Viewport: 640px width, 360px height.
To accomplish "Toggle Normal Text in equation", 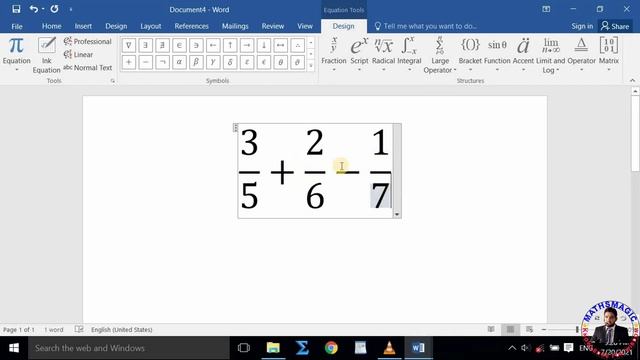I will tap(88, 68).
